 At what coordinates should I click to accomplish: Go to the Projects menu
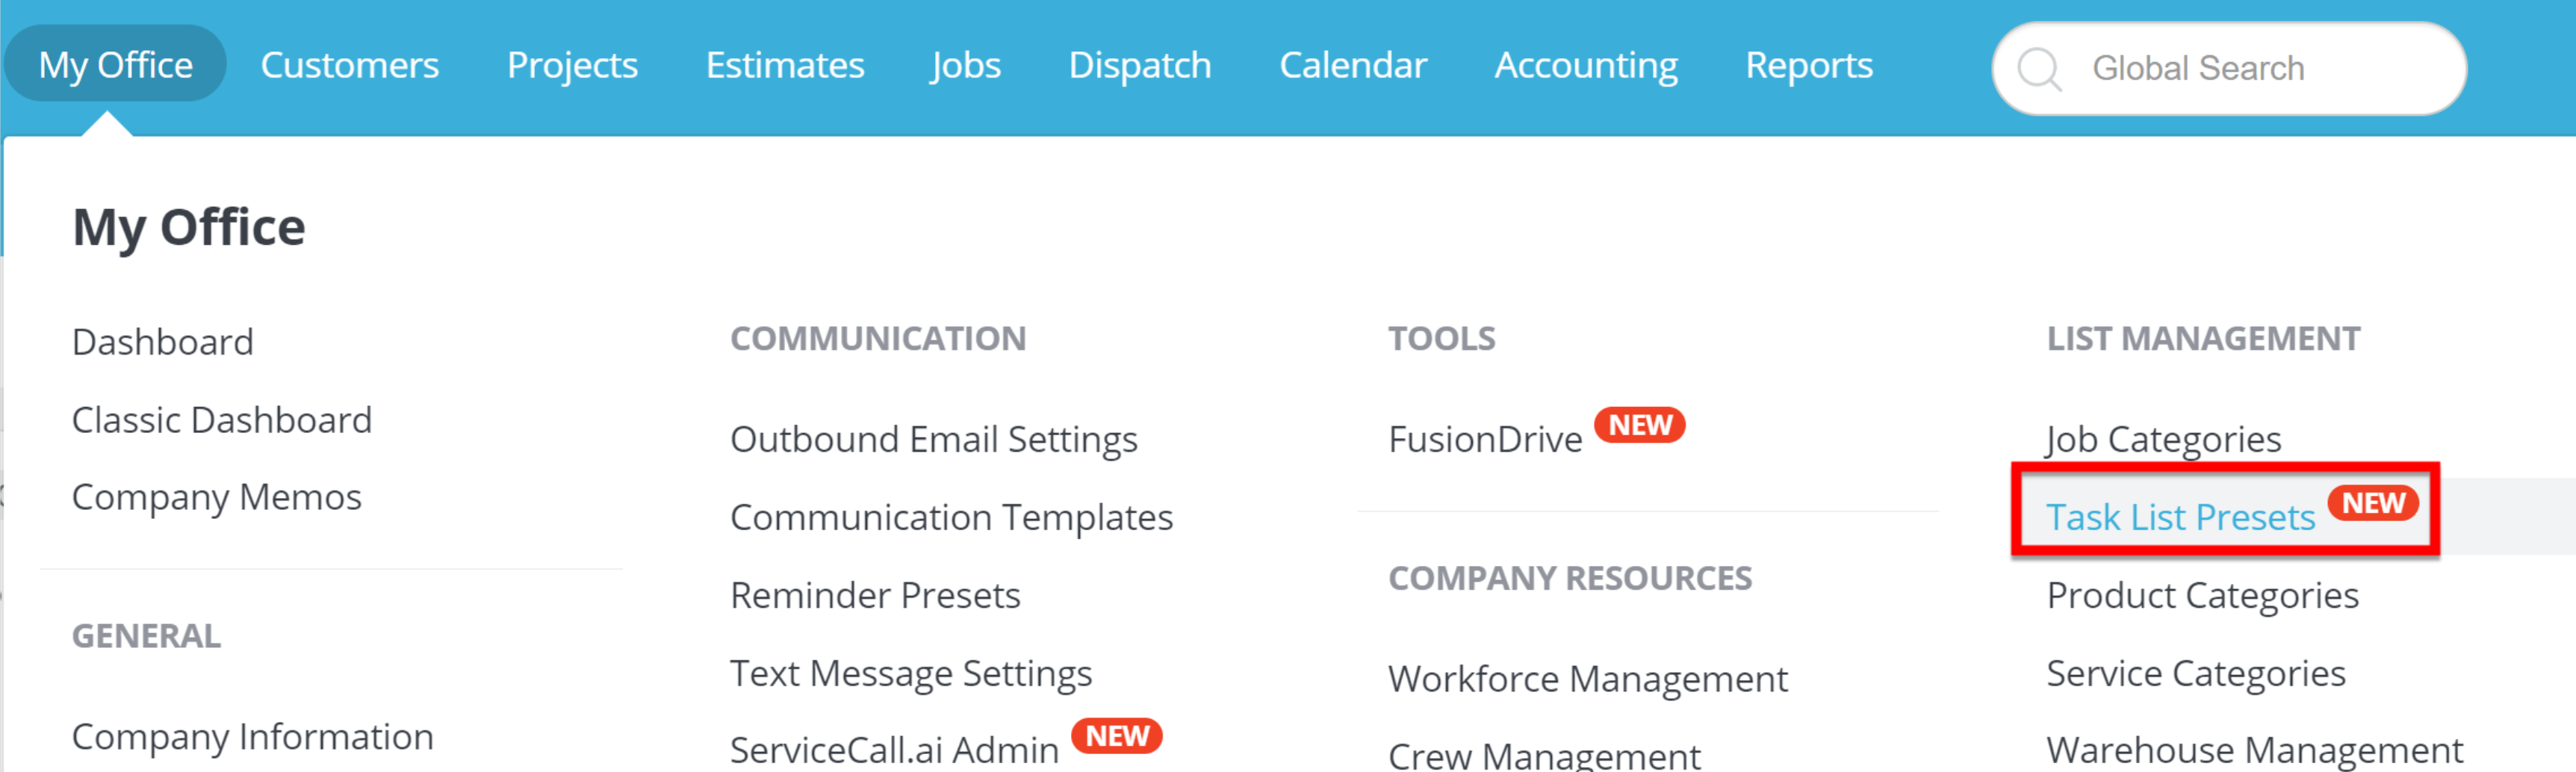[x=572, y=65]
